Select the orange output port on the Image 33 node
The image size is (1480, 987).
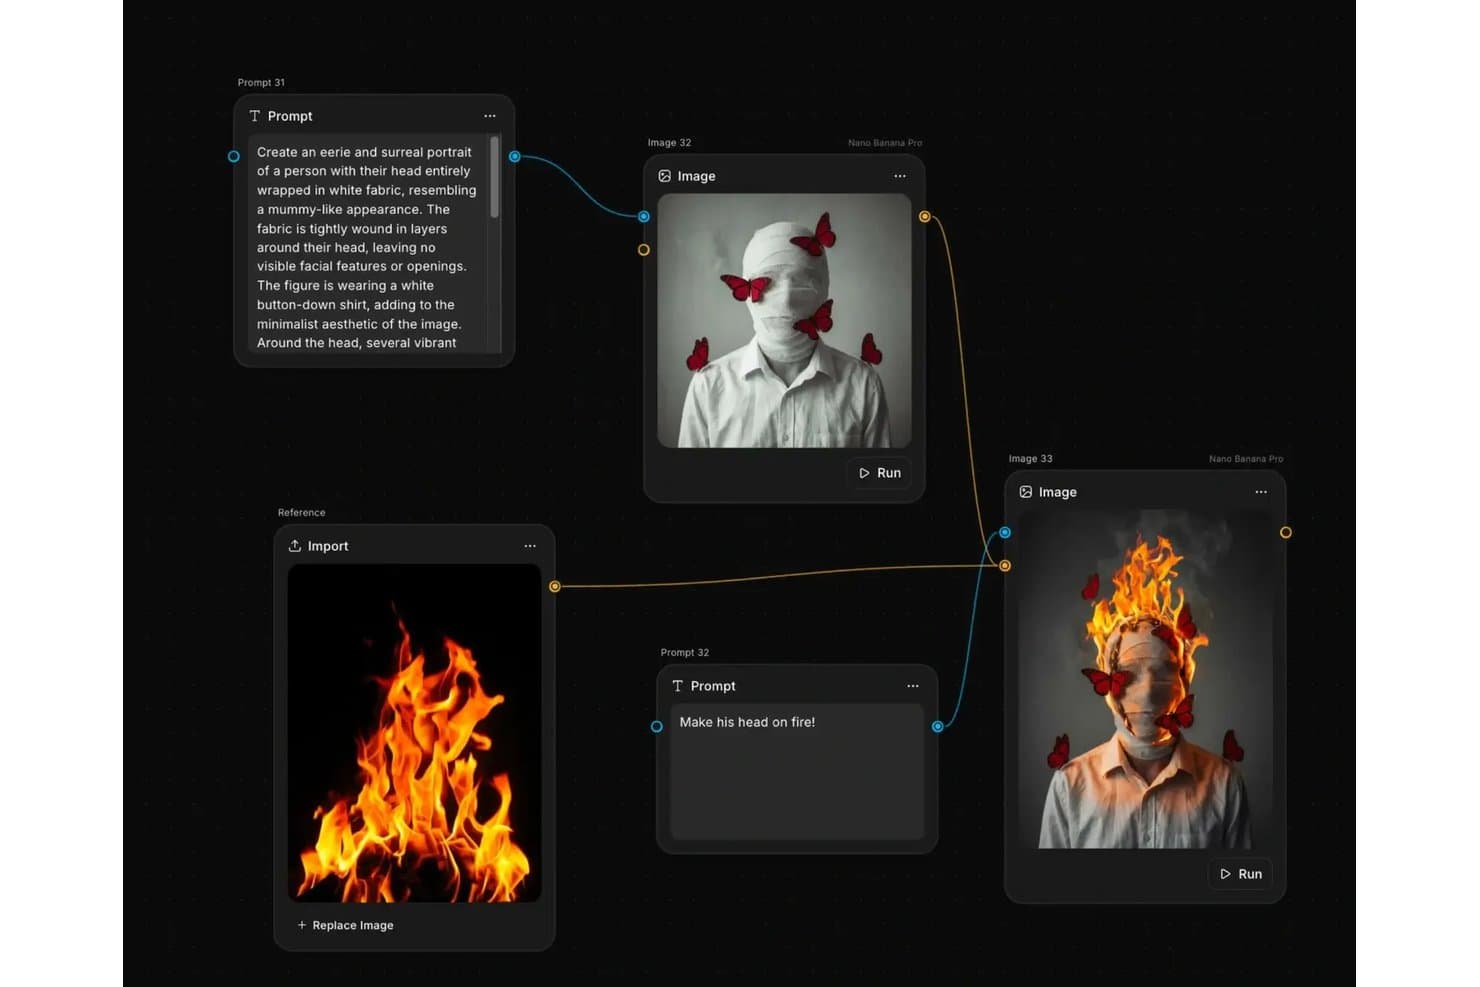1286,532
